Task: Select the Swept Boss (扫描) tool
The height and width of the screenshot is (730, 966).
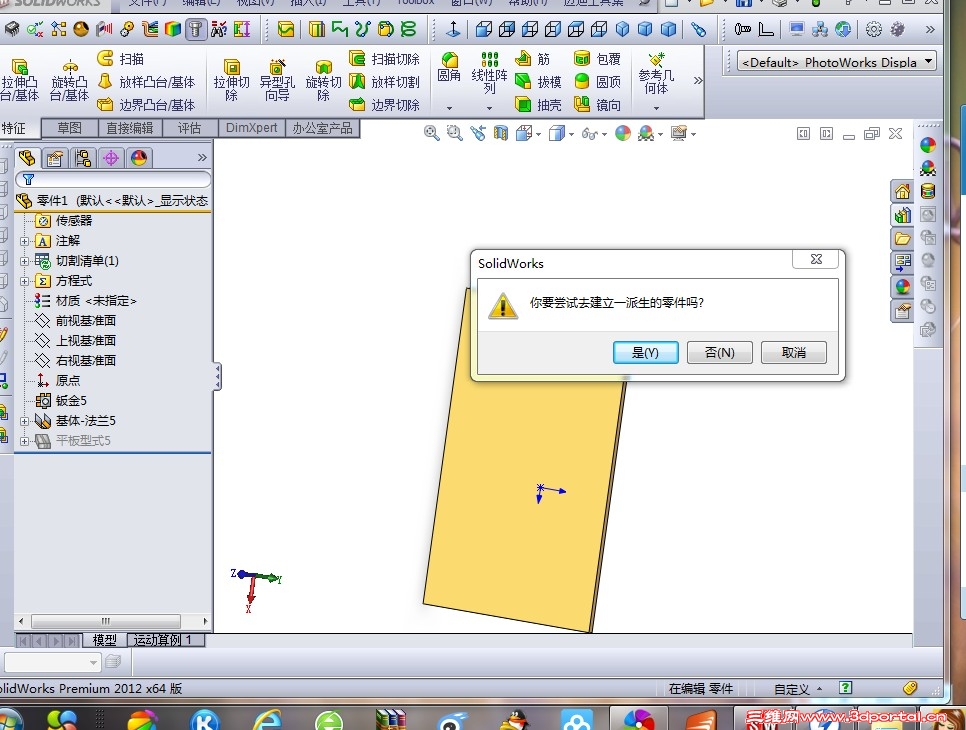Action: 121,59
